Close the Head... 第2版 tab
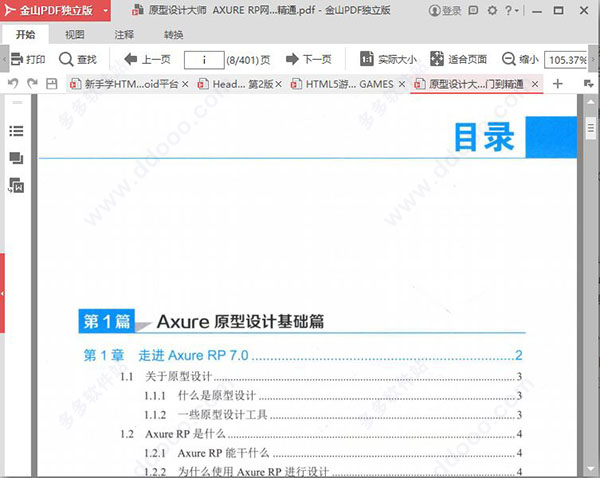The image size is (600, 478). click(x=279, y=84)
